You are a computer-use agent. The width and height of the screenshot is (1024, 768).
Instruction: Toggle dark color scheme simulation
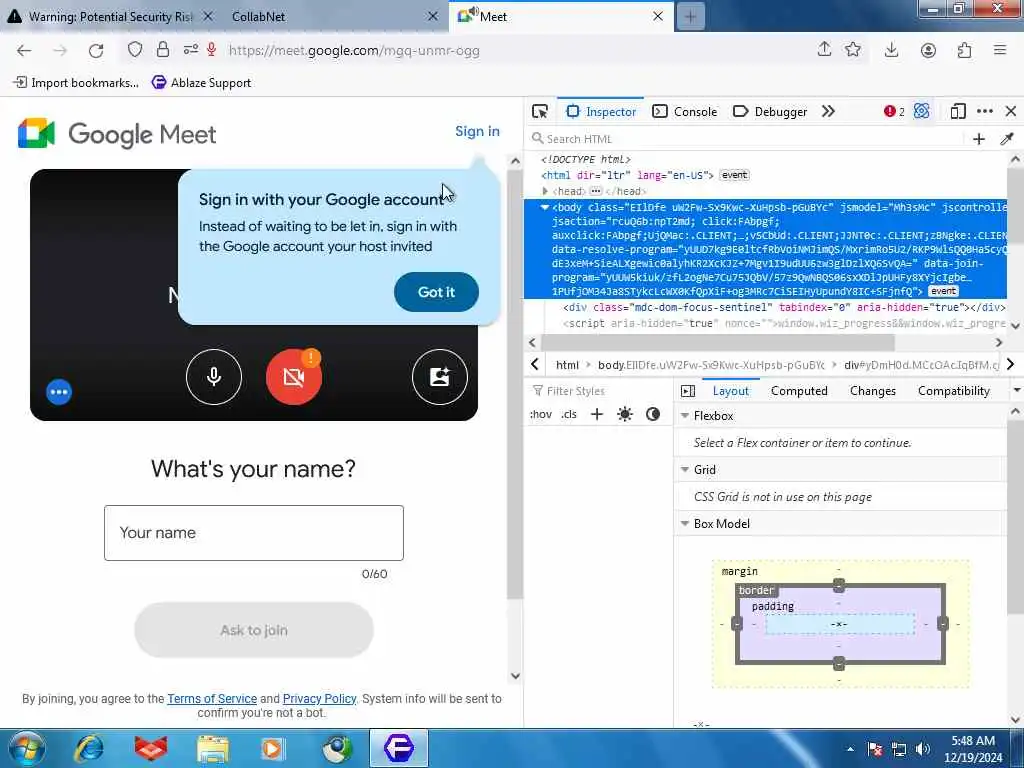click(652, 414)
